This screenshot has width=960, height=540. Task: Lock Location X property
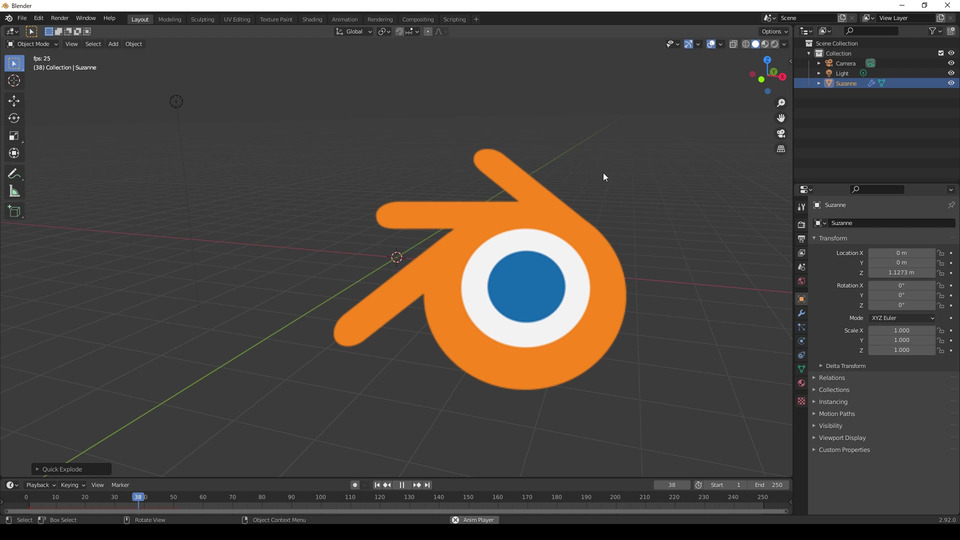pos(941,253)
